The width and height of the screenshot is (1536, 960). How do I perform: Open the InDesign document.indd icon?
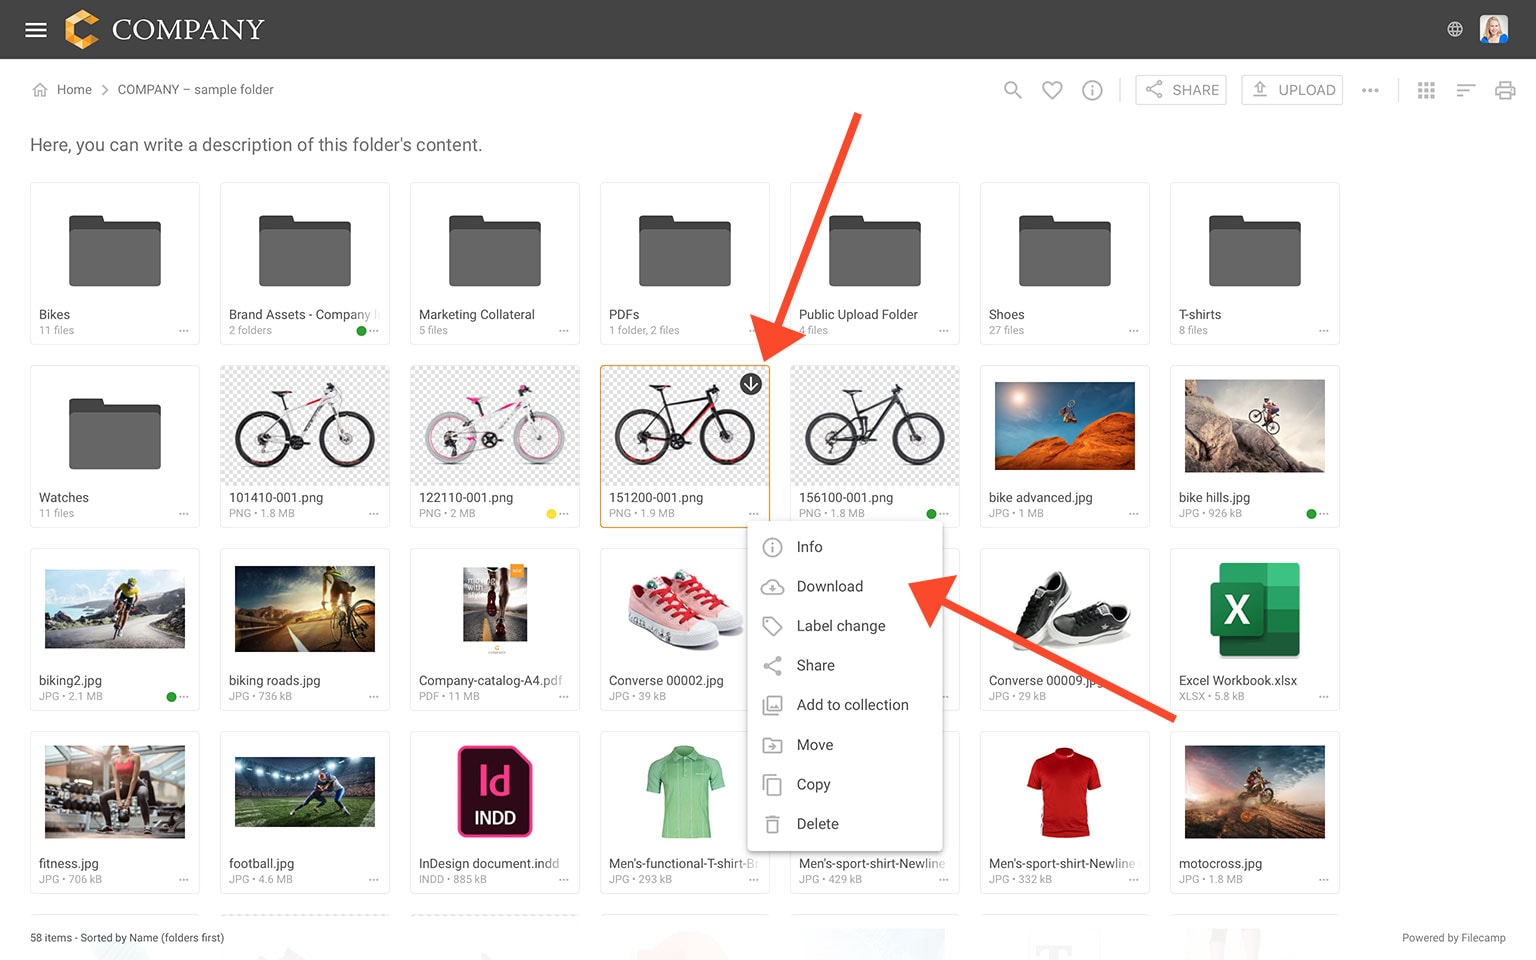(495, 791)
